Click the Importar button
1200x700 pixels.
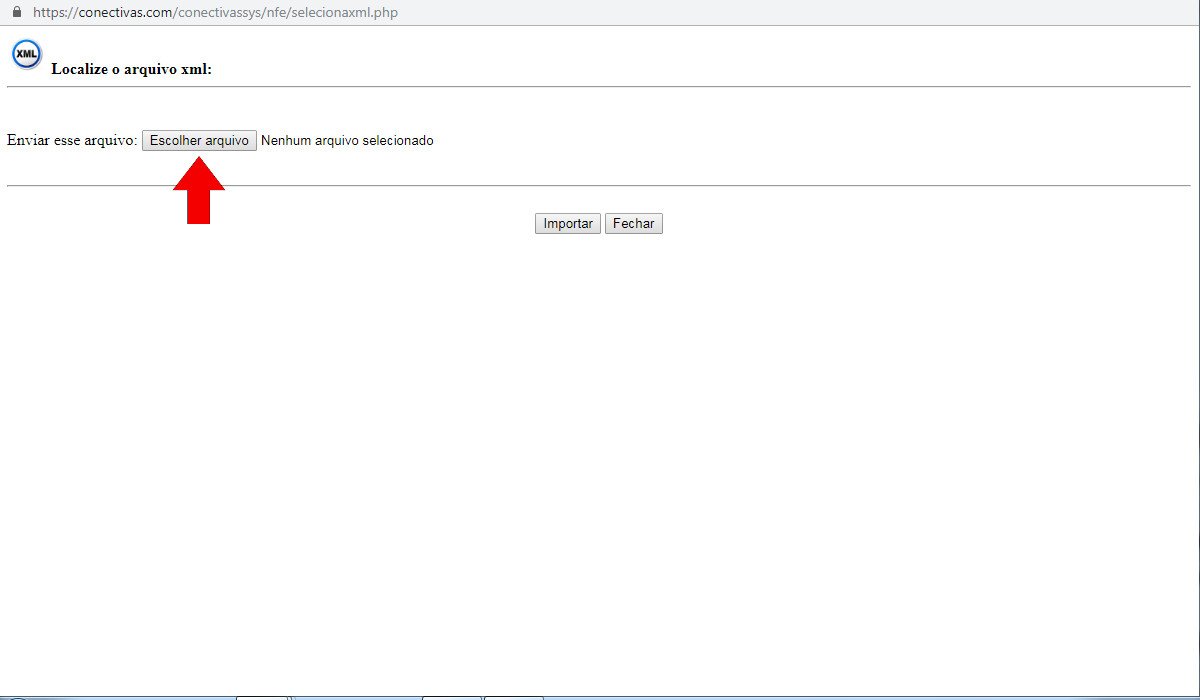(x=567, y=224)
